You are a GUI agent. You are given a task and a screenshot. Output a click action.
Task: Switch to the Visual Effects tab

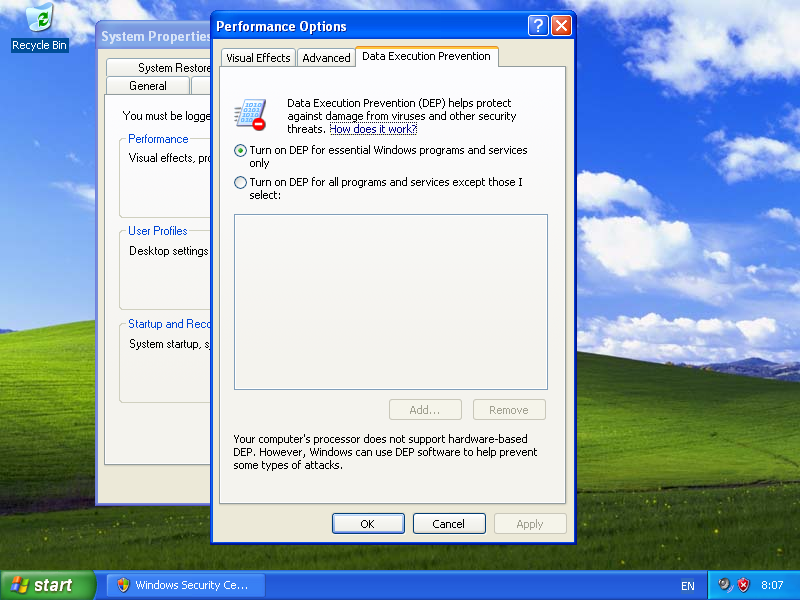pyautogui.click(x=258, y=58)
